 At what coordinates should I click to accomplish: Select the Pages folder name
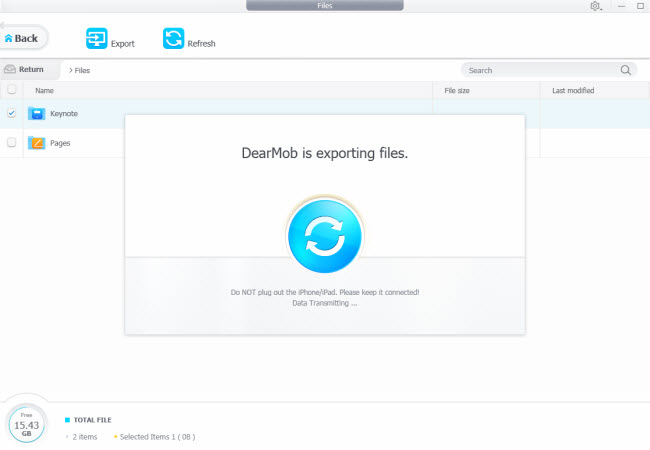pos(60,143)
